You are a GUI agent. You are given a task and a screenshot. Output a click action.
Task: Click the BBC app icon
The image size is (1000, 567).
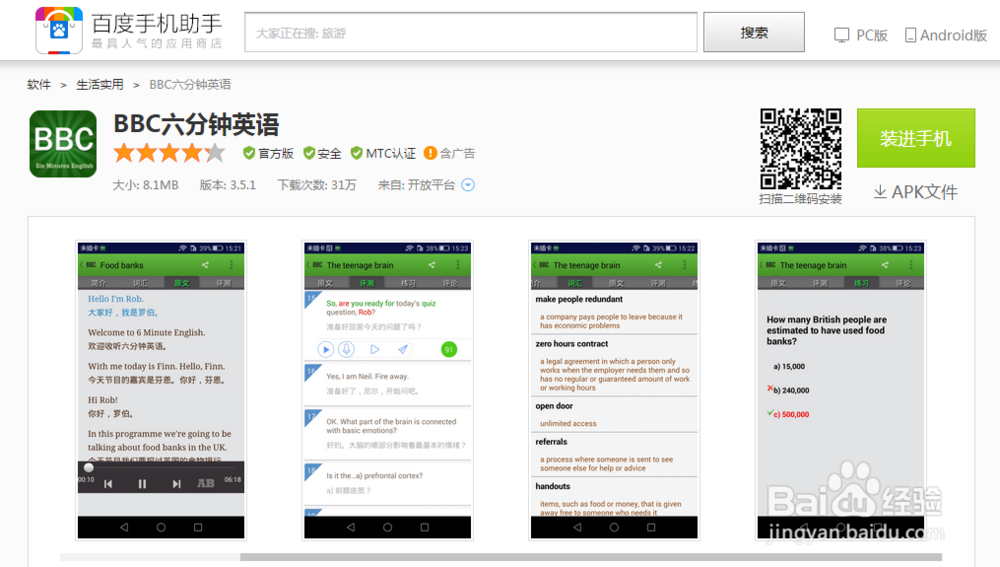63,144
